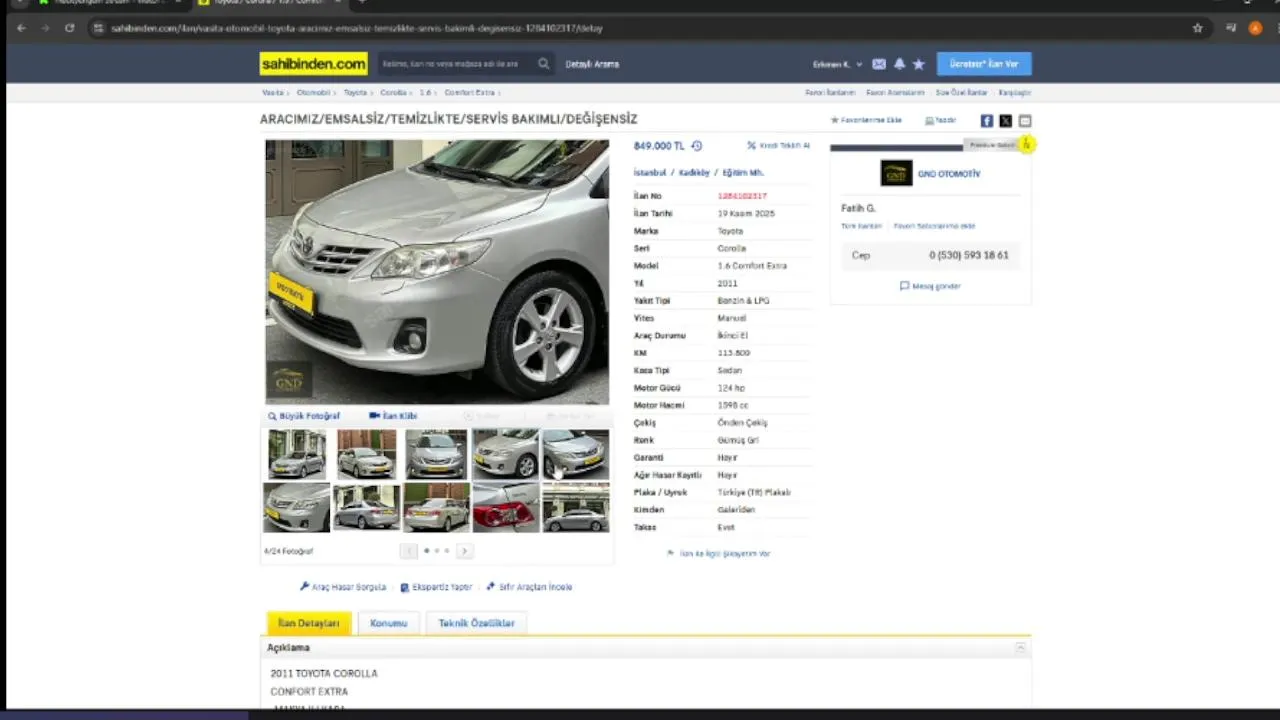Image resolution: width=1280 pixels, height=720 pixels.
Task: Click İlan ile ilgili şikayetim var link
Action: pos(718,553)
